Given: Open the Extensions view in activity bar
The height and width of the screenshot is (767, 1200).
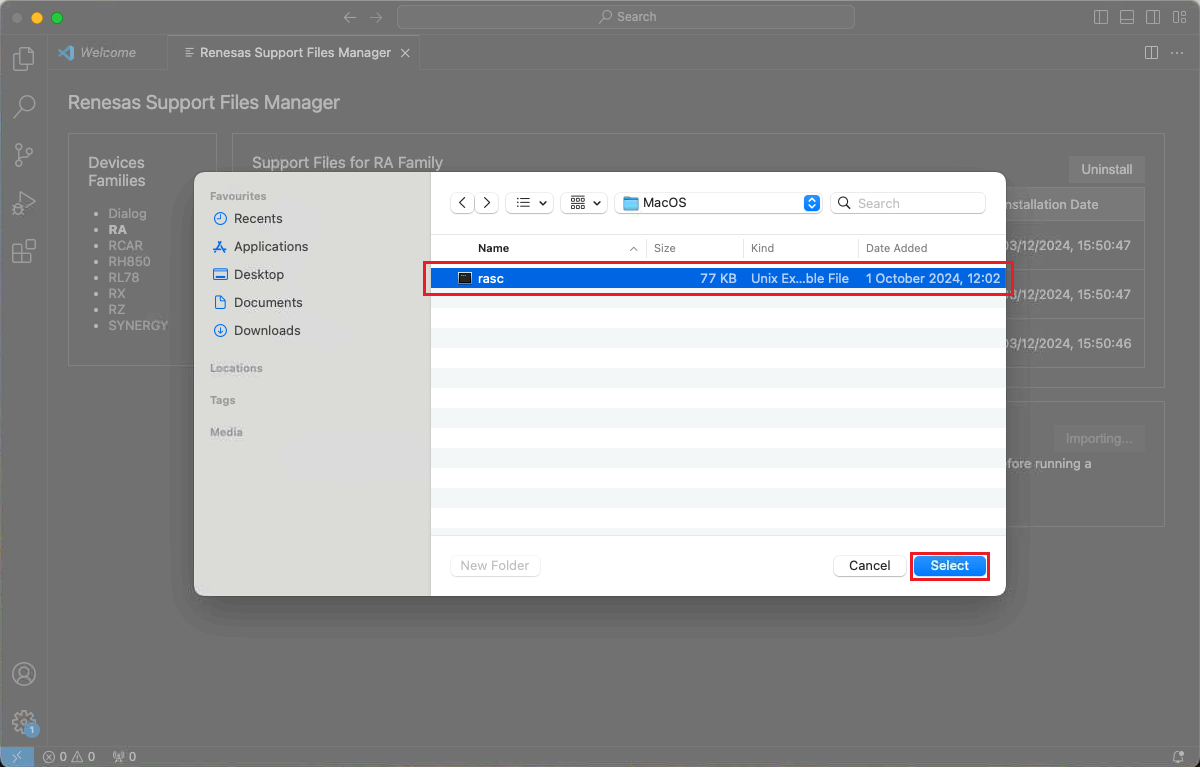Looking at the screenshot, I should click(x=24, y=251).
